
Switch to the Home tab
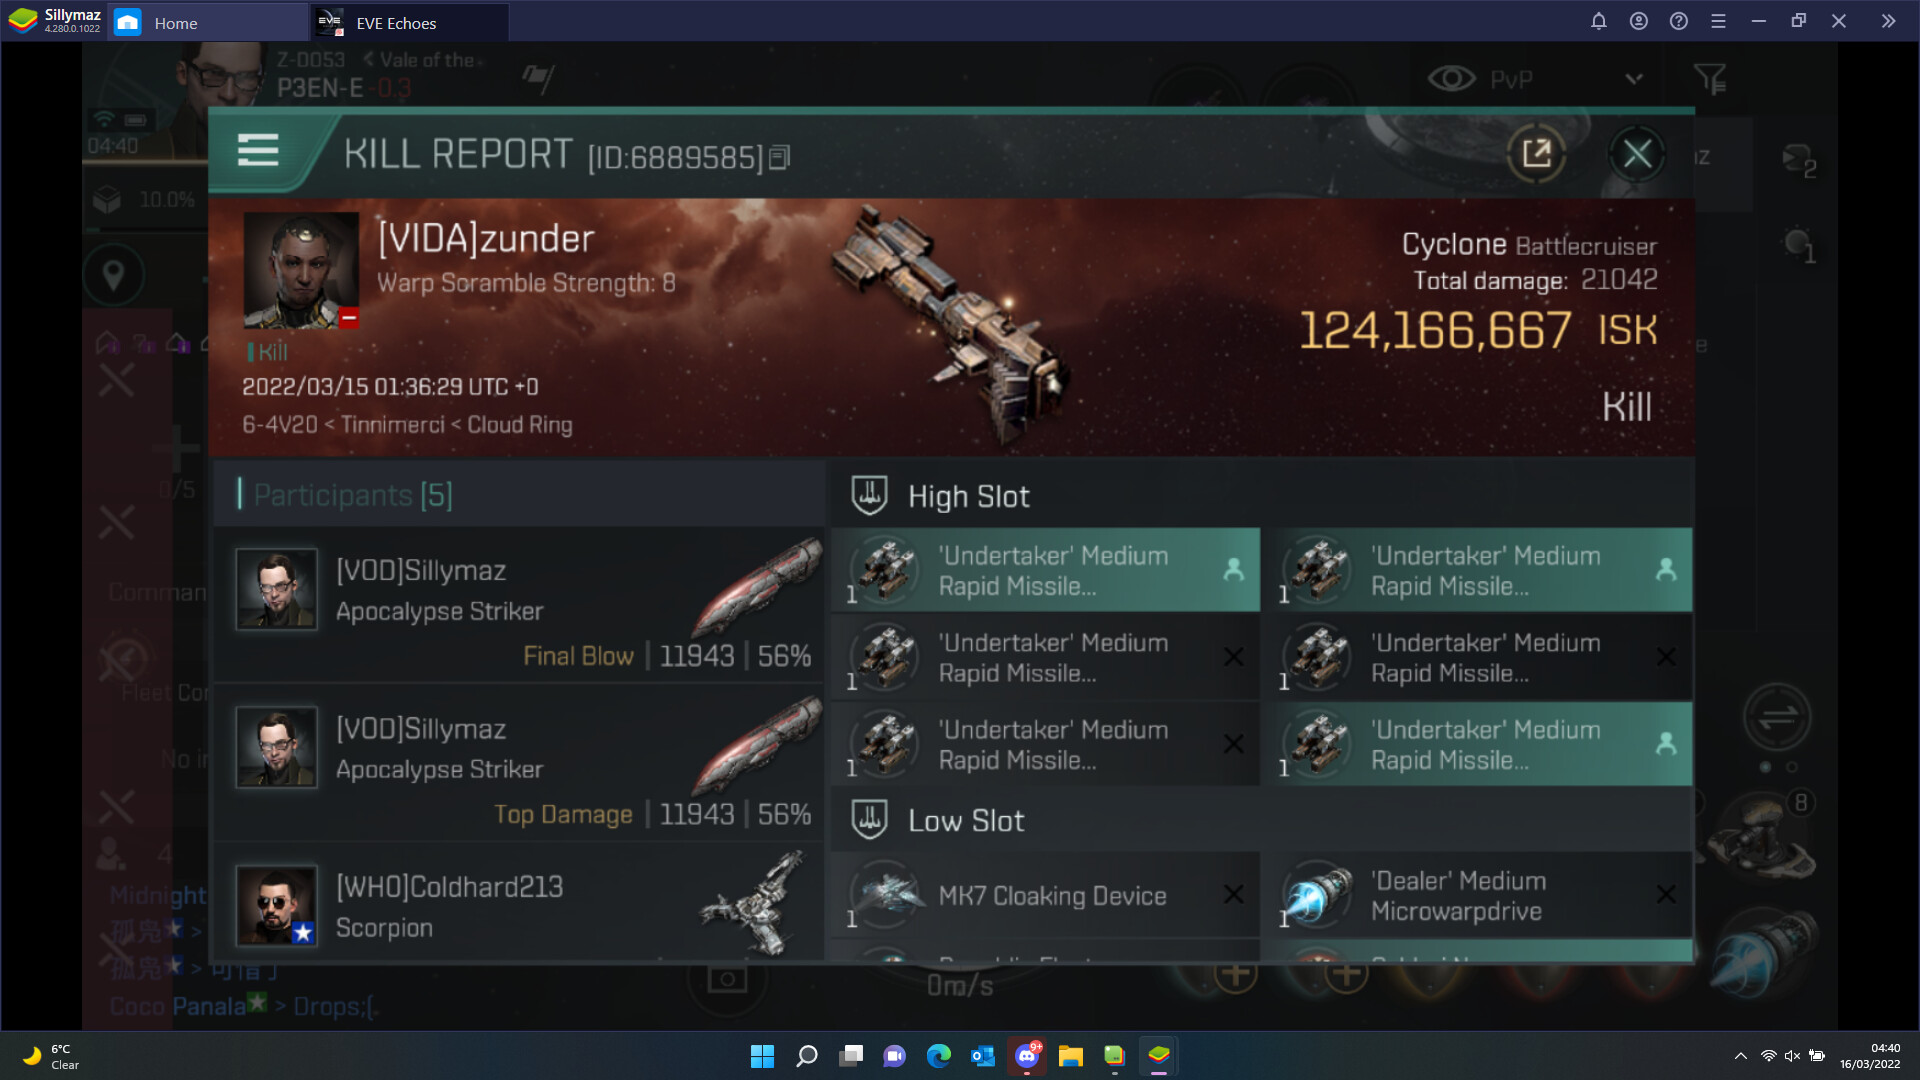pyautogui.click(x=175, y=23)
